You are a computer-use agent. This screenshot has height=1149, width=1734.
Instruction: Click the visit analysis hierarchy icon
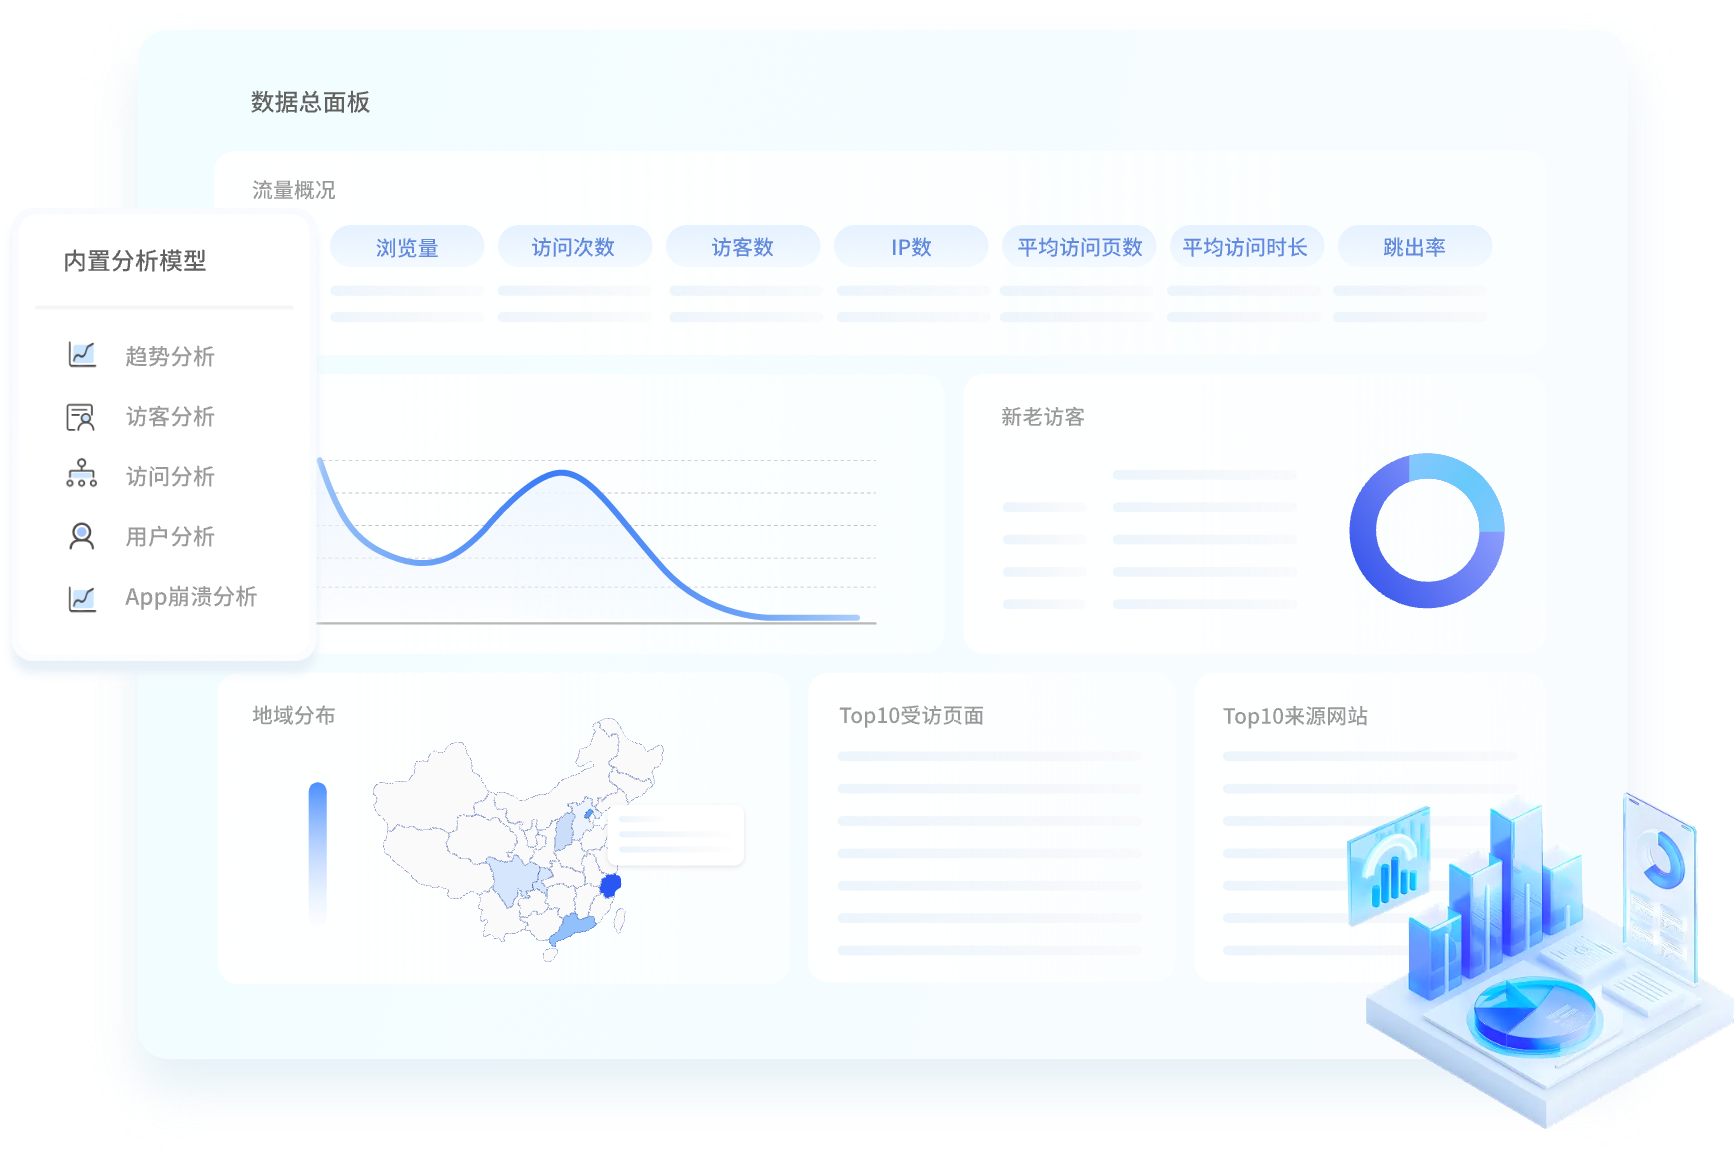coord(81,474)
